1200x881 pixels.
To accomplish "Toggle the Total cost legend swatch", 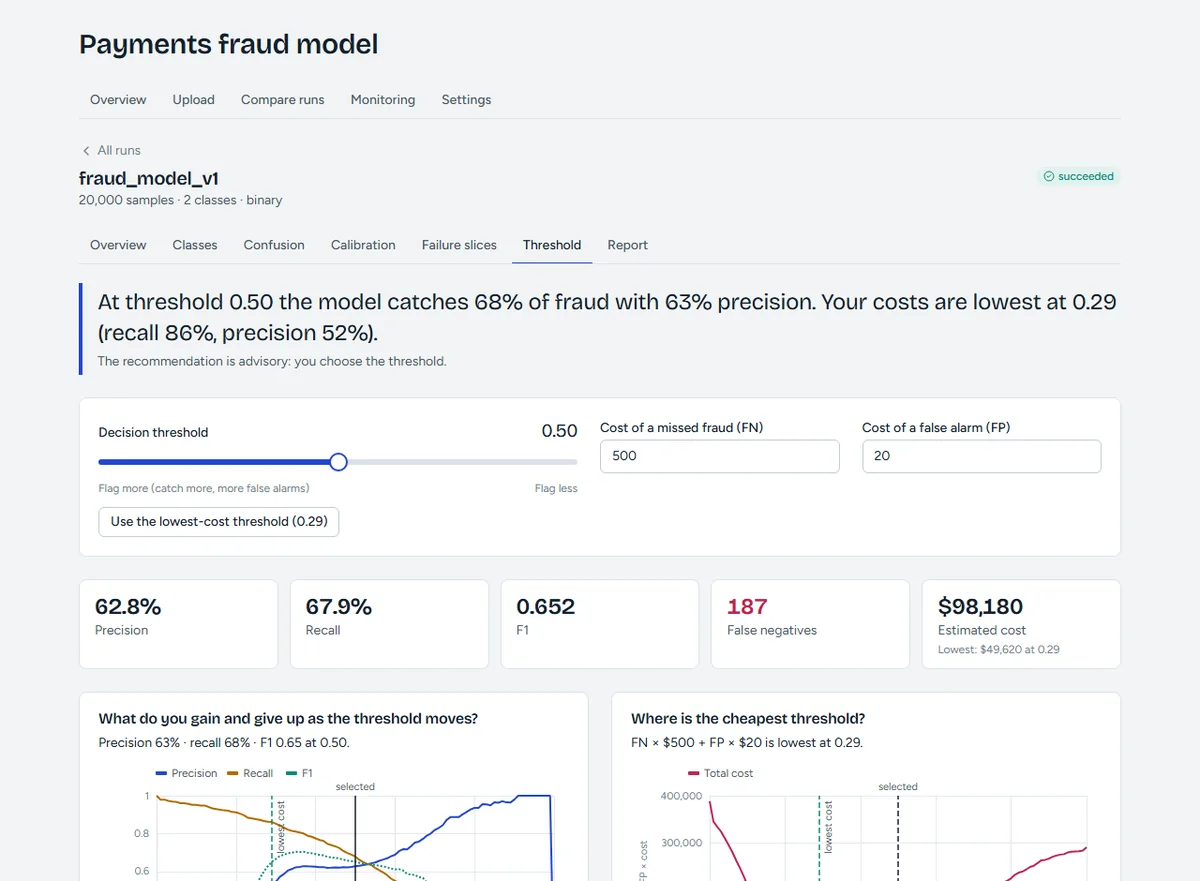I will point(694,773).
